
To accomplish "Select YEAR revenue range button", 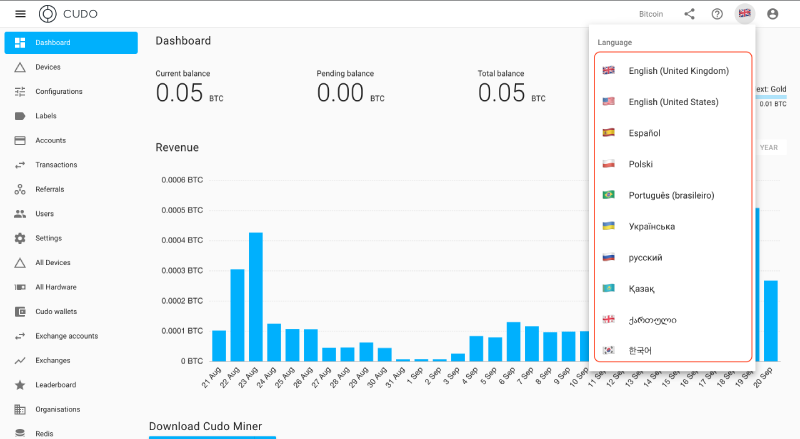I will 769,148.
